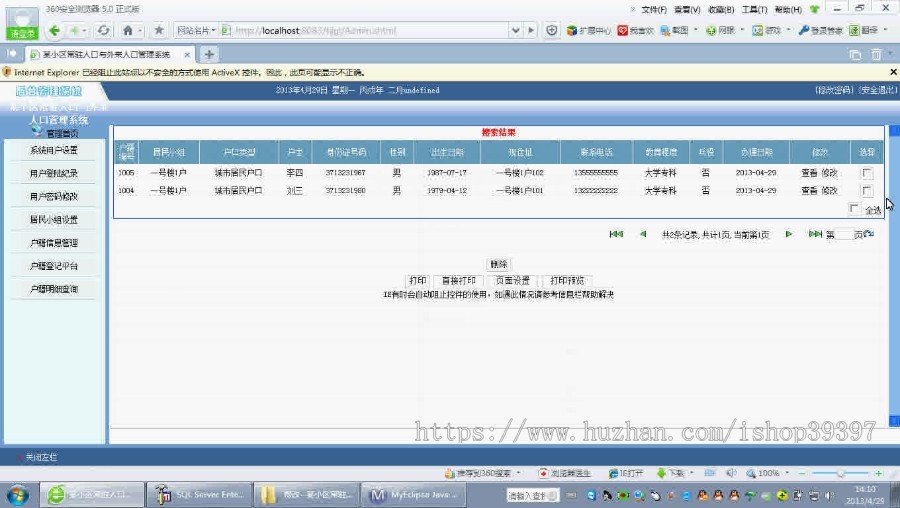Click the 删除 delete button

coord(498,264)
